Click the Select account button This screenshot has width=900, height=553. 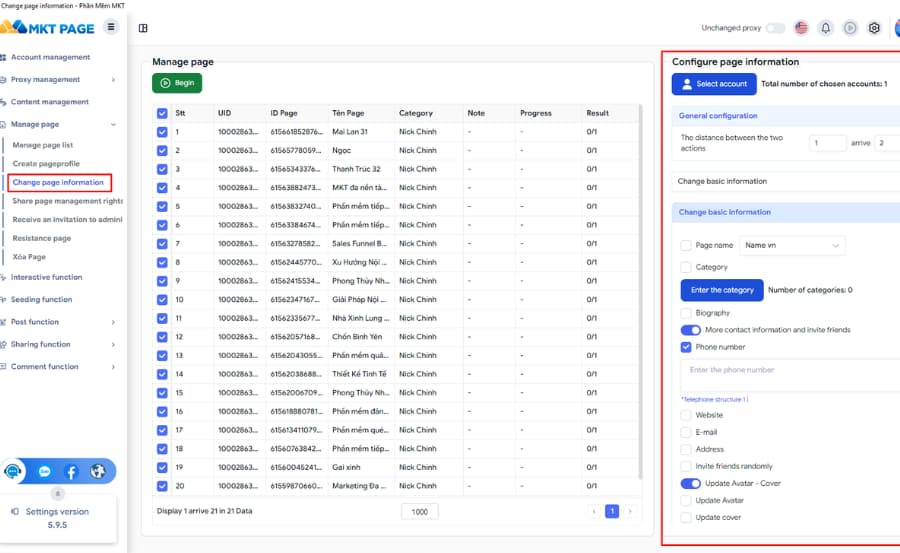point(714,84)
